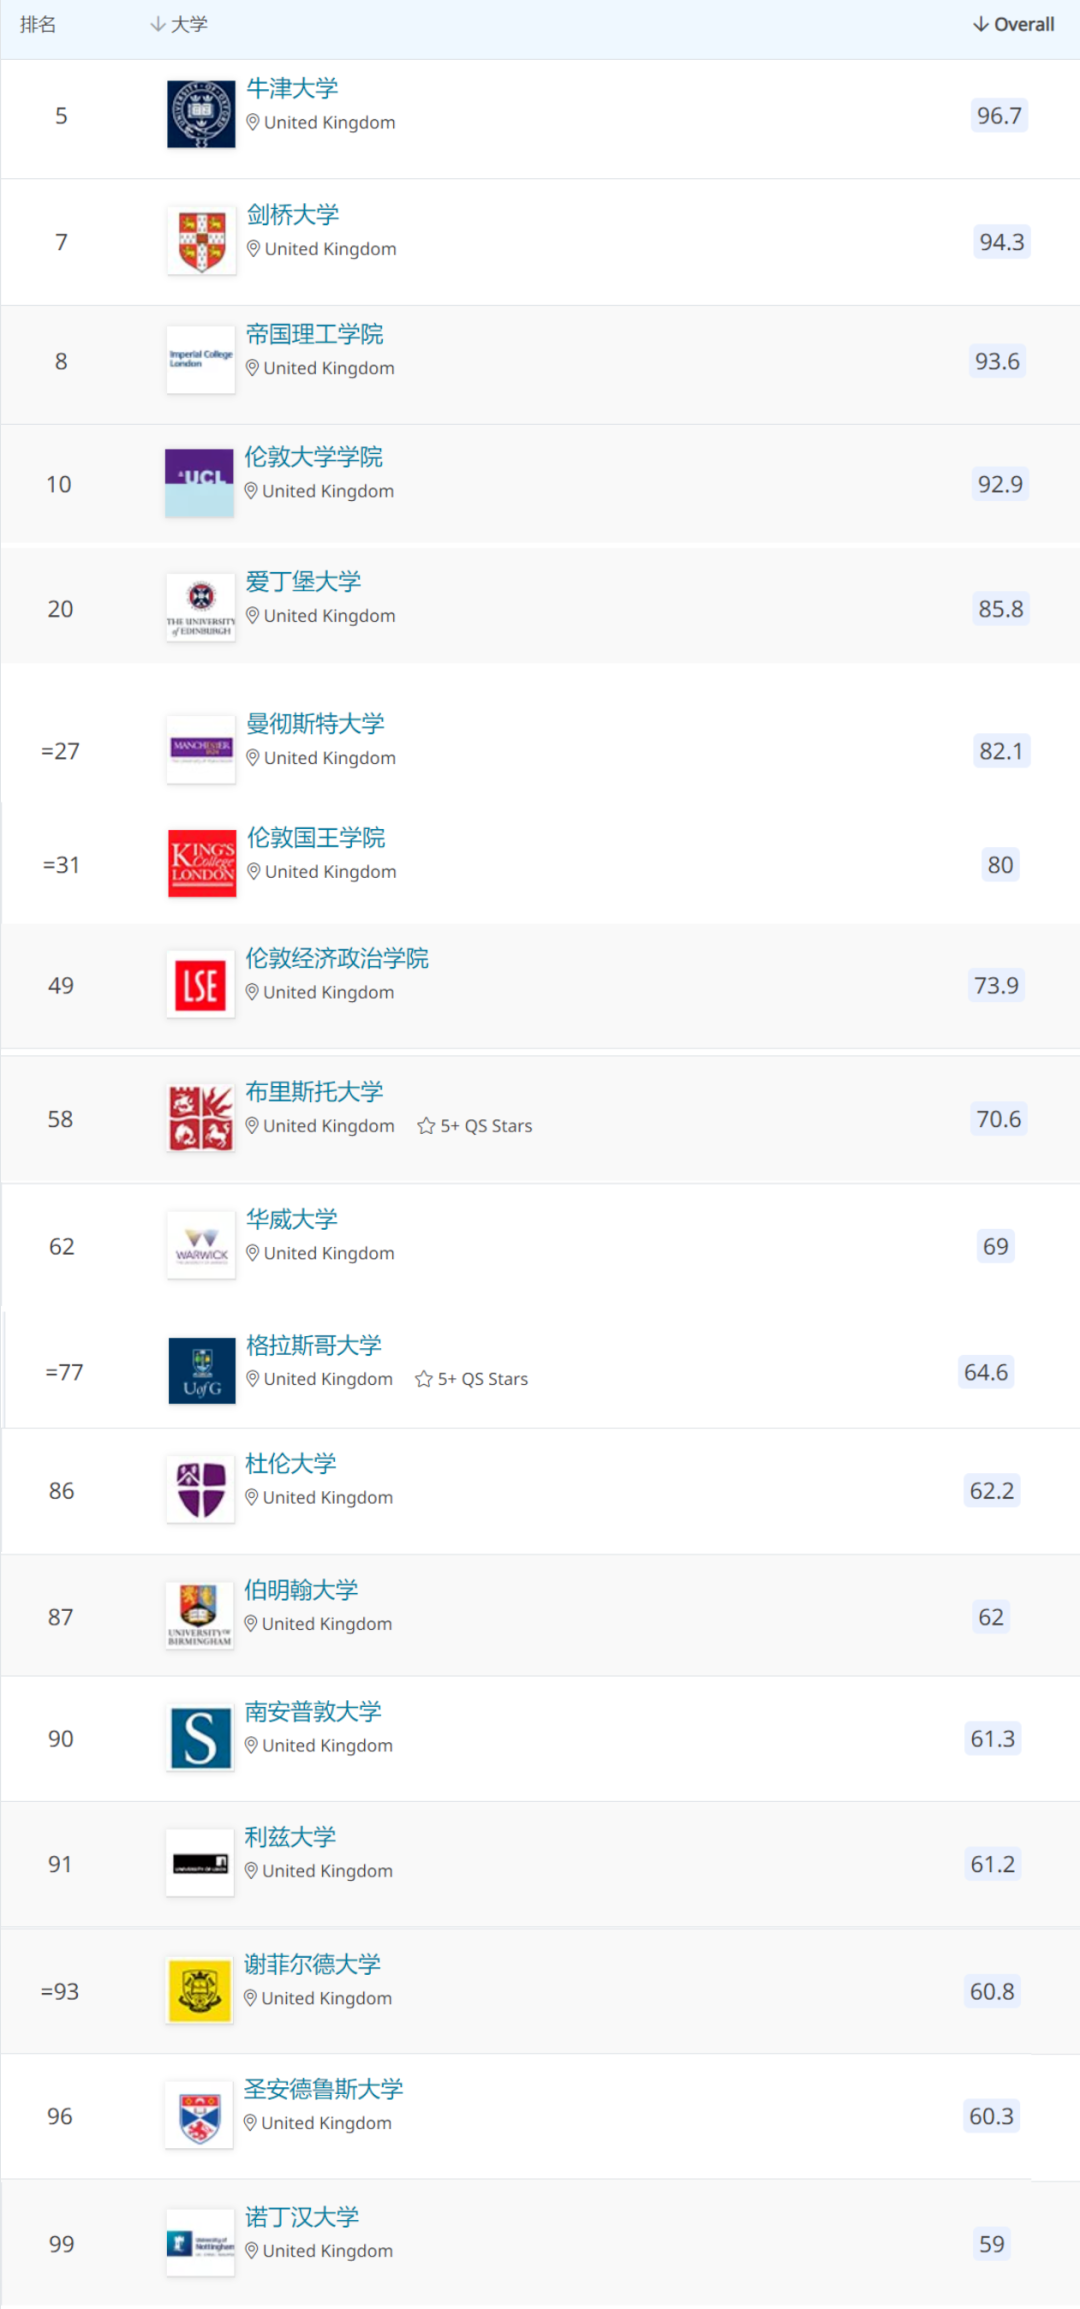Image resolution: width=1080 pixels, height=2309 pixels.
Task: Open the King's College London red logo
Action: pos(202,864)
